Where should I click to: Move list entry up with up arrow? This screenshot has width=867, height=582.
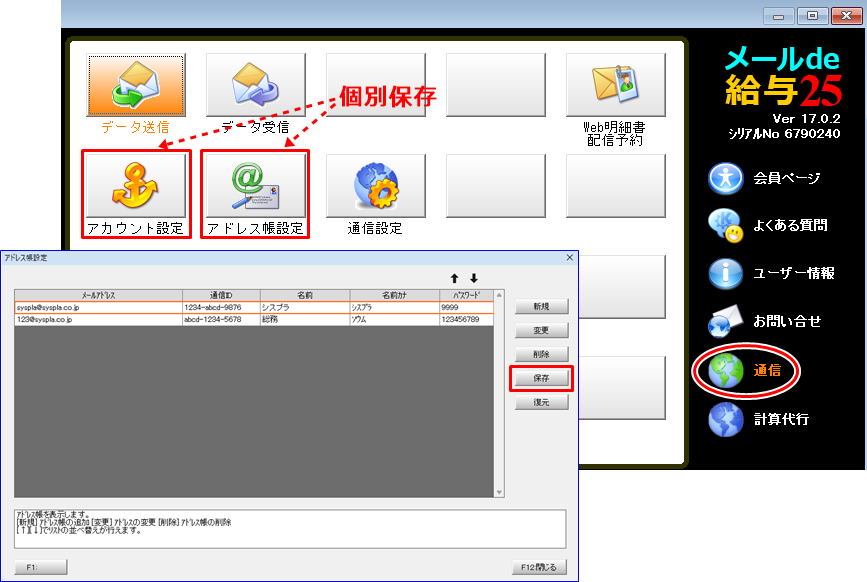coord(454,278)
